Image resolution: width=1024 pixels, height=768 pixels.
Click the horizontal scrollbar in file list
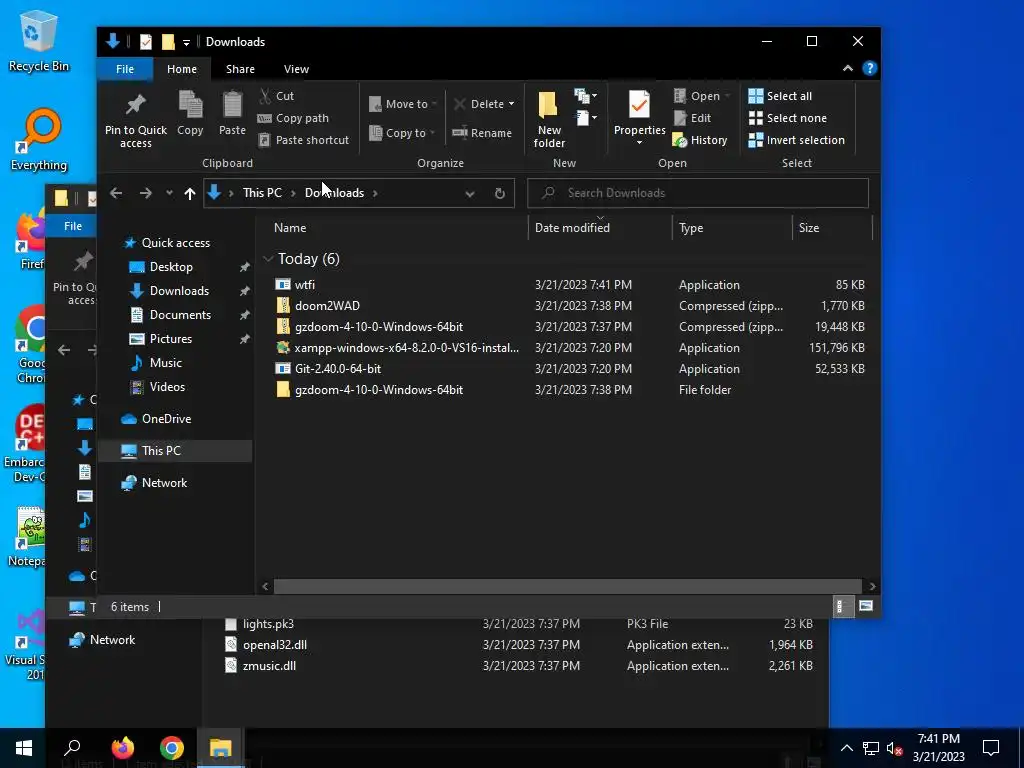(568, 586)
